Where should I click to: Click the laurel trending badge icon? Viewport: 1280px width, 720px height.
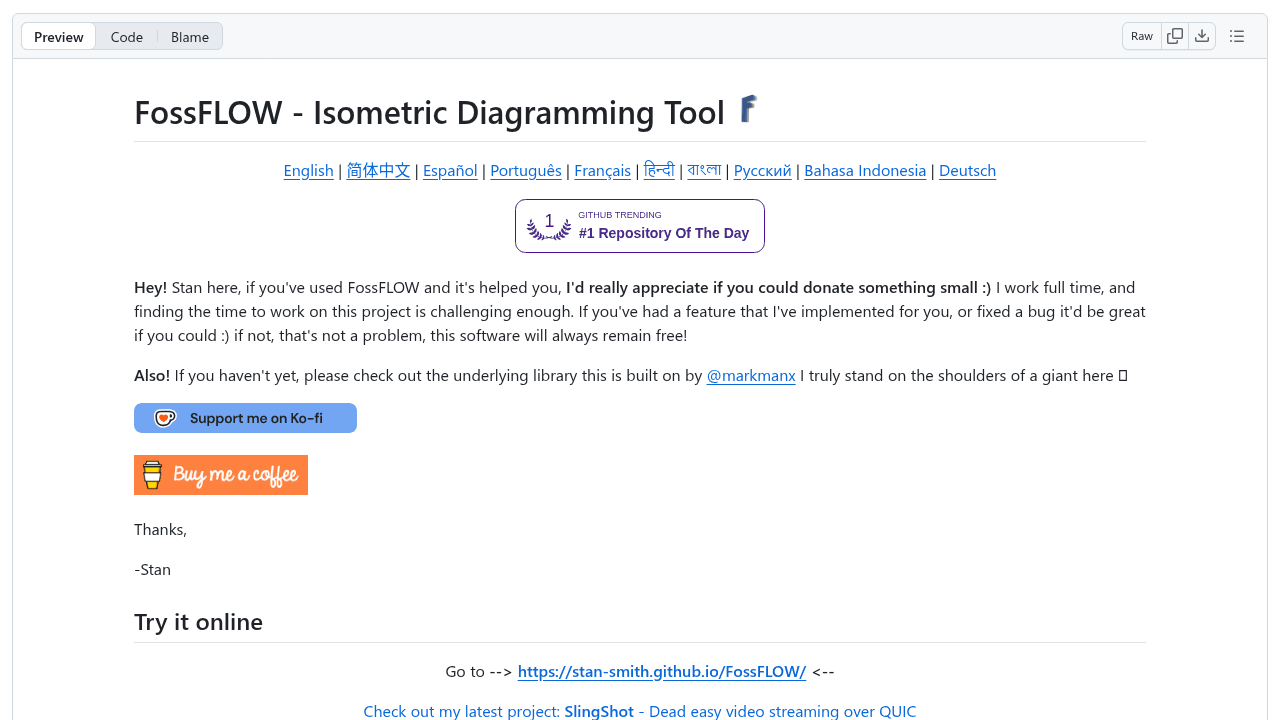tap(548, 226)
